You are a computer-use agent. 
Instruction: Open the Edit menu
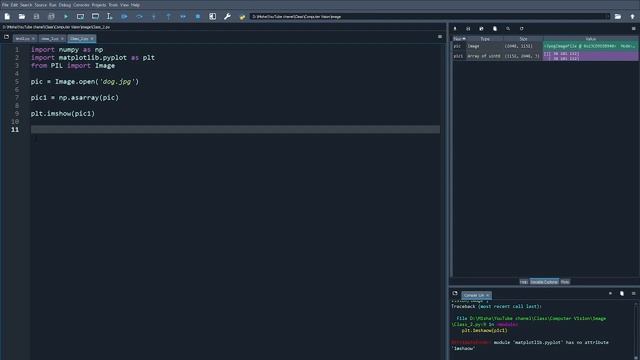tap(14, 5)
